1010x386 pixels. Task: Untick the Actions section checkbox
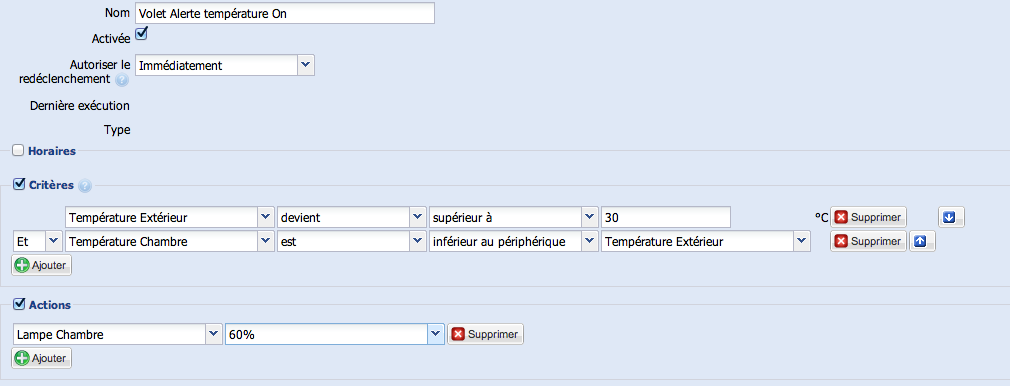click(x=19, y=304)
